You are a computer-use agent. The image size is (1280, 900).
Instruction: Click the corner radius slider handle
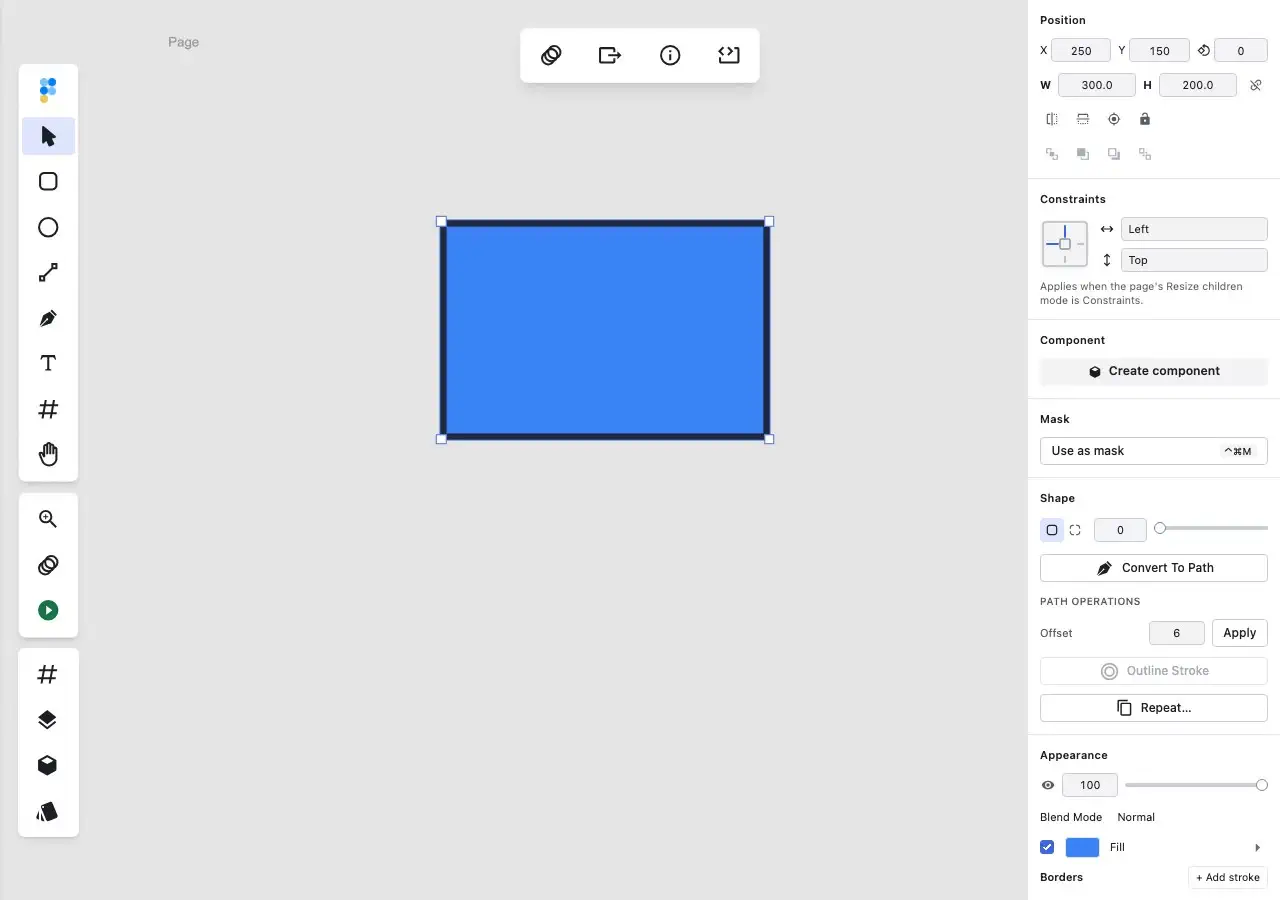tap(1160, 528)
